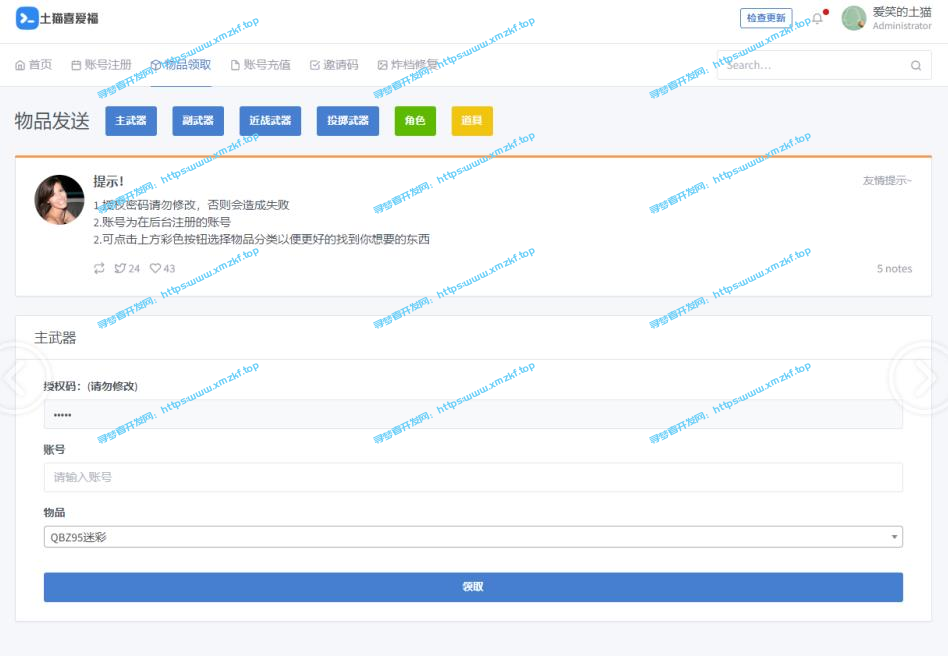Click the 爱笑的土猫 username text
Image resolution: width=948 pixels, height=656 pixels.
pos(901,11)
